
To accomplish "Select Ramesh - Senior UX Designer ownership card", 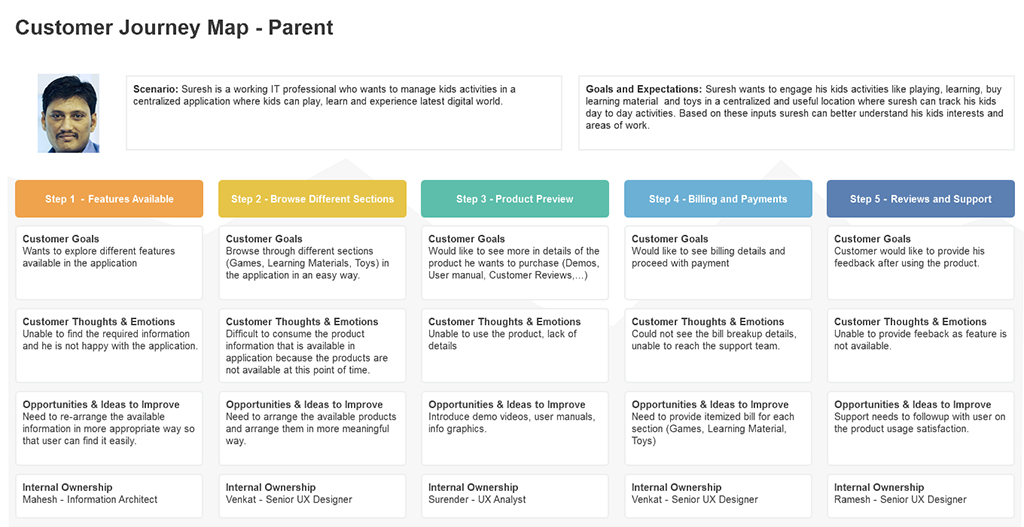I will (920, 494).
